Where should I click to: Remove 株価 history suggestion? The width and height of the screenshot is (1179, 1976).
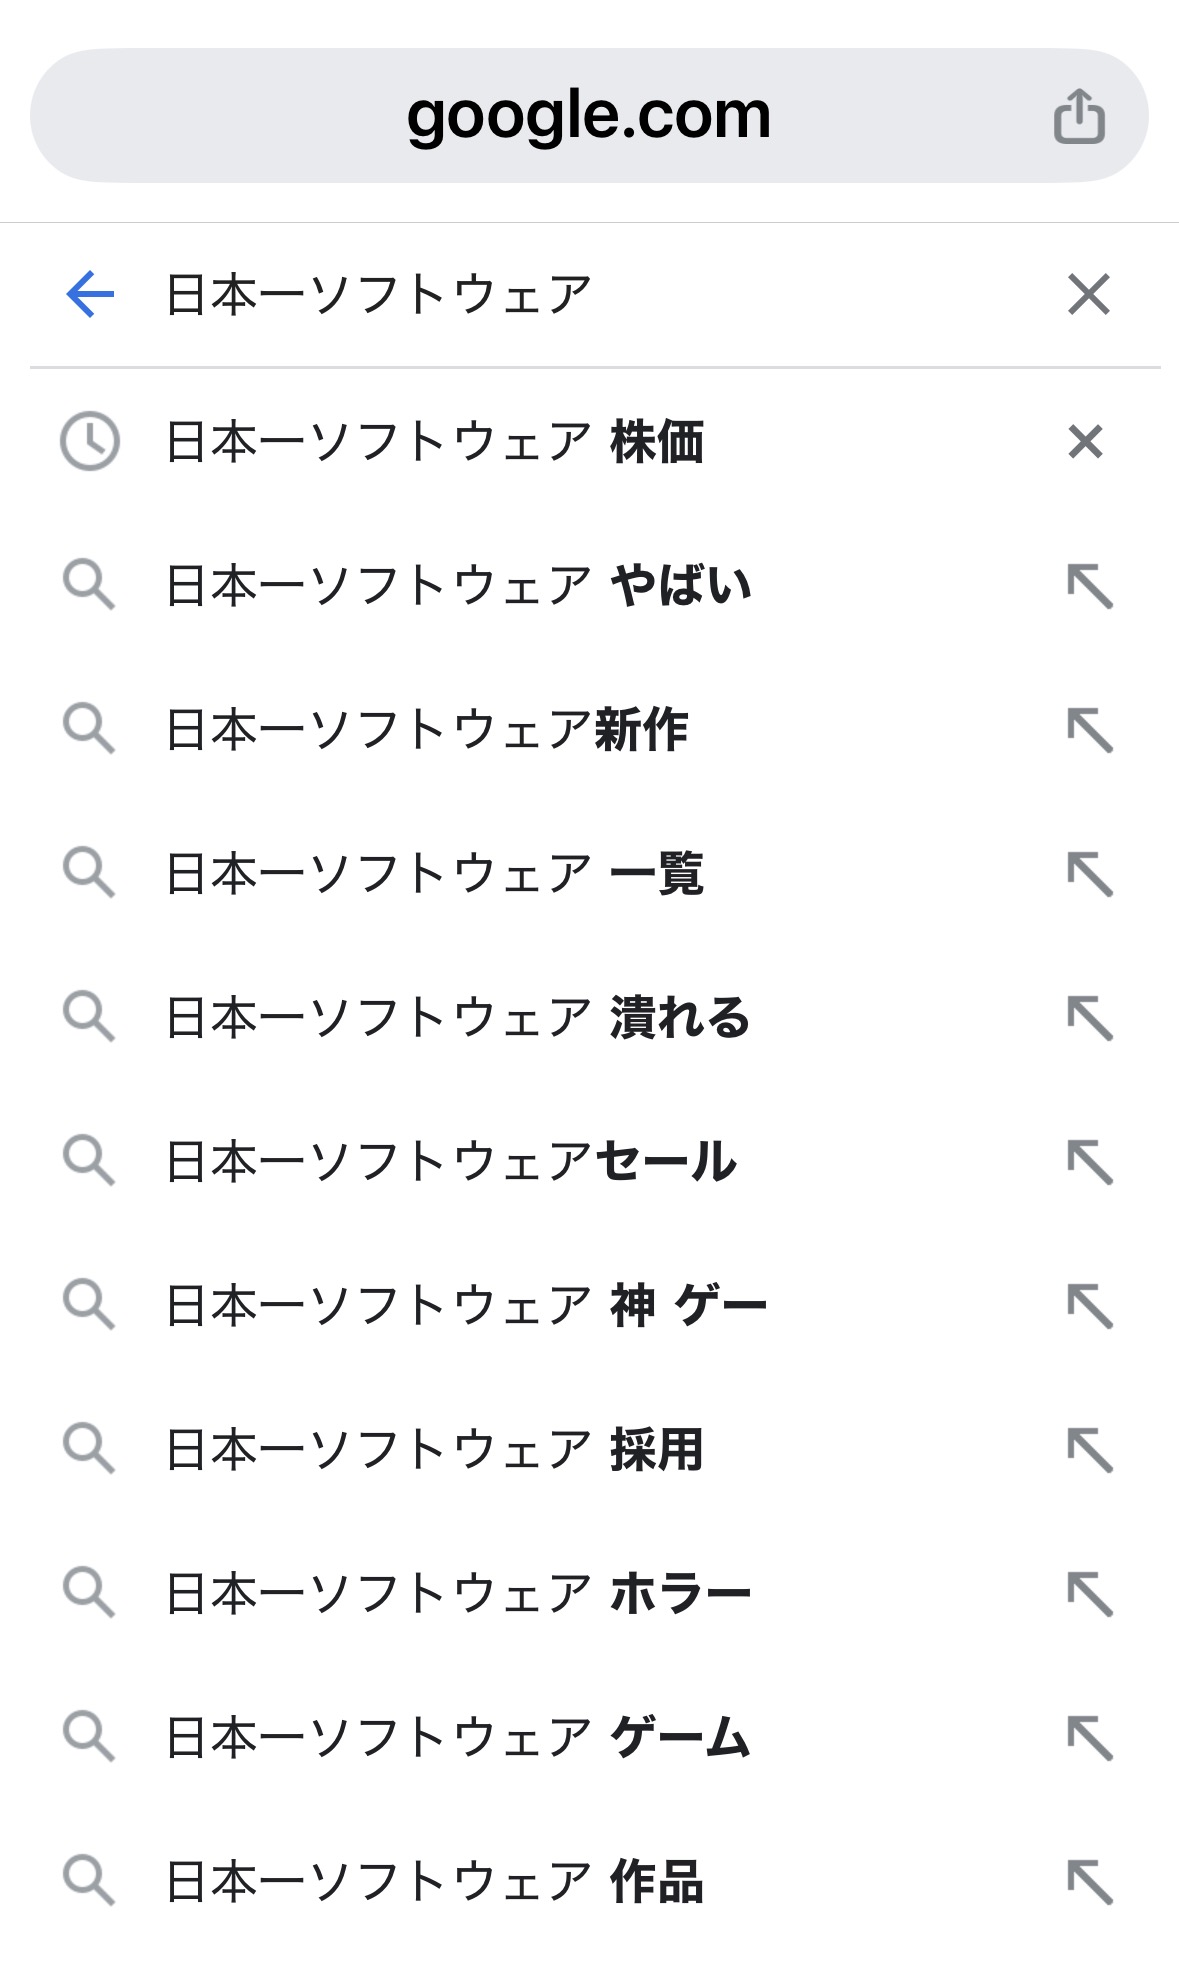point(1085,441)
